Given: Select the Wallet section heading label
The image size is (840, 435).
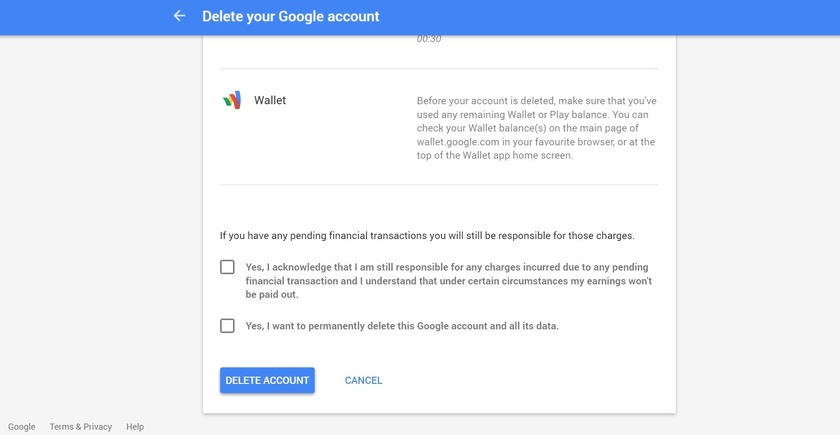Looking at the screenshot, I should (x=270, y=100).
